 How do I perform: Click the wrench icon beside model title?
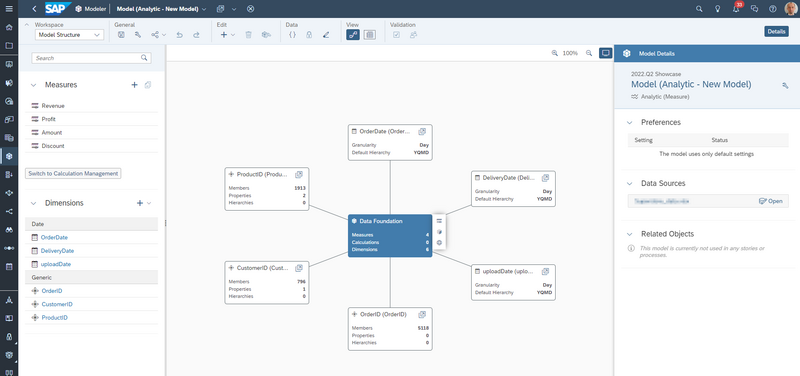(x=785, y=85)
